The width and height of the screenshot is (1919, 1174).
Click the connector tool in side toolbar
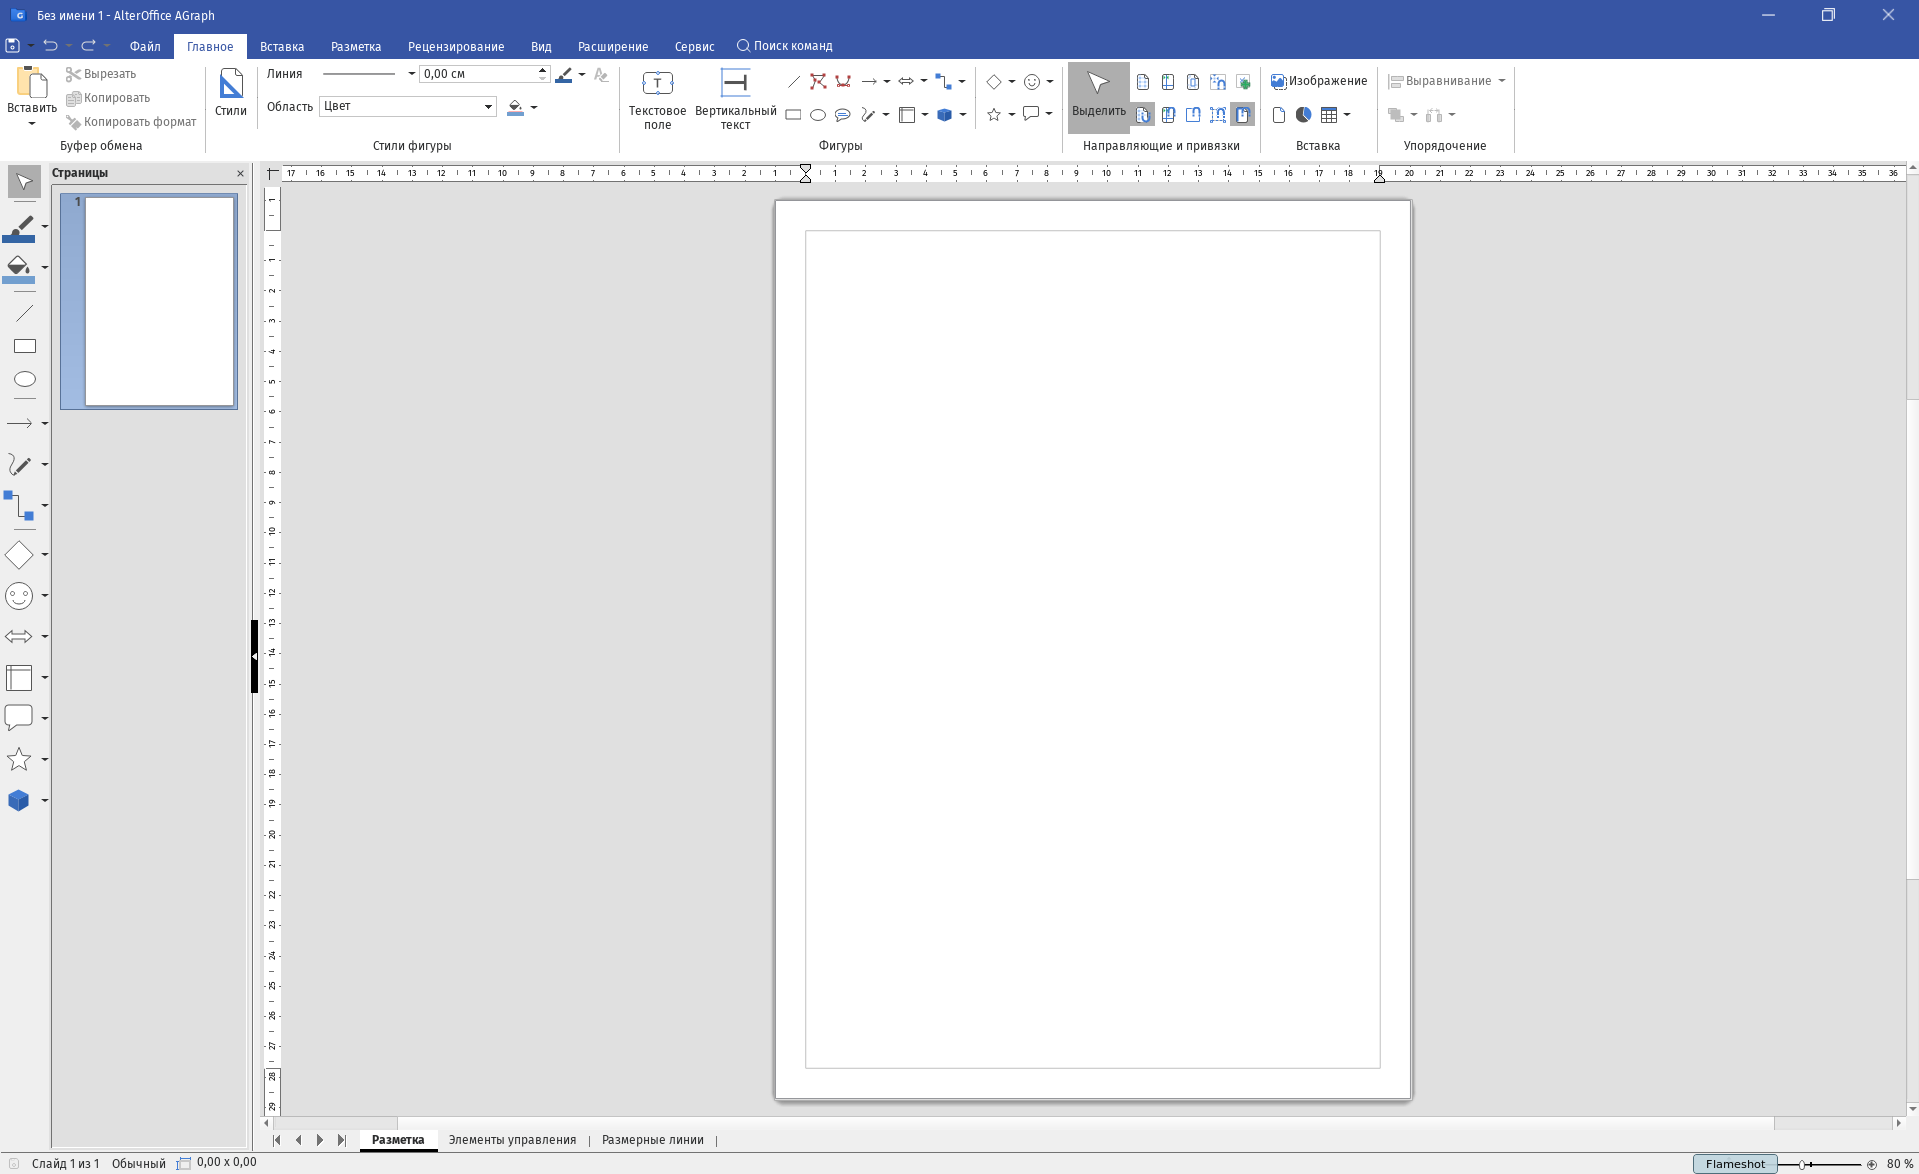pyautogui.click(x=19, y=506)
